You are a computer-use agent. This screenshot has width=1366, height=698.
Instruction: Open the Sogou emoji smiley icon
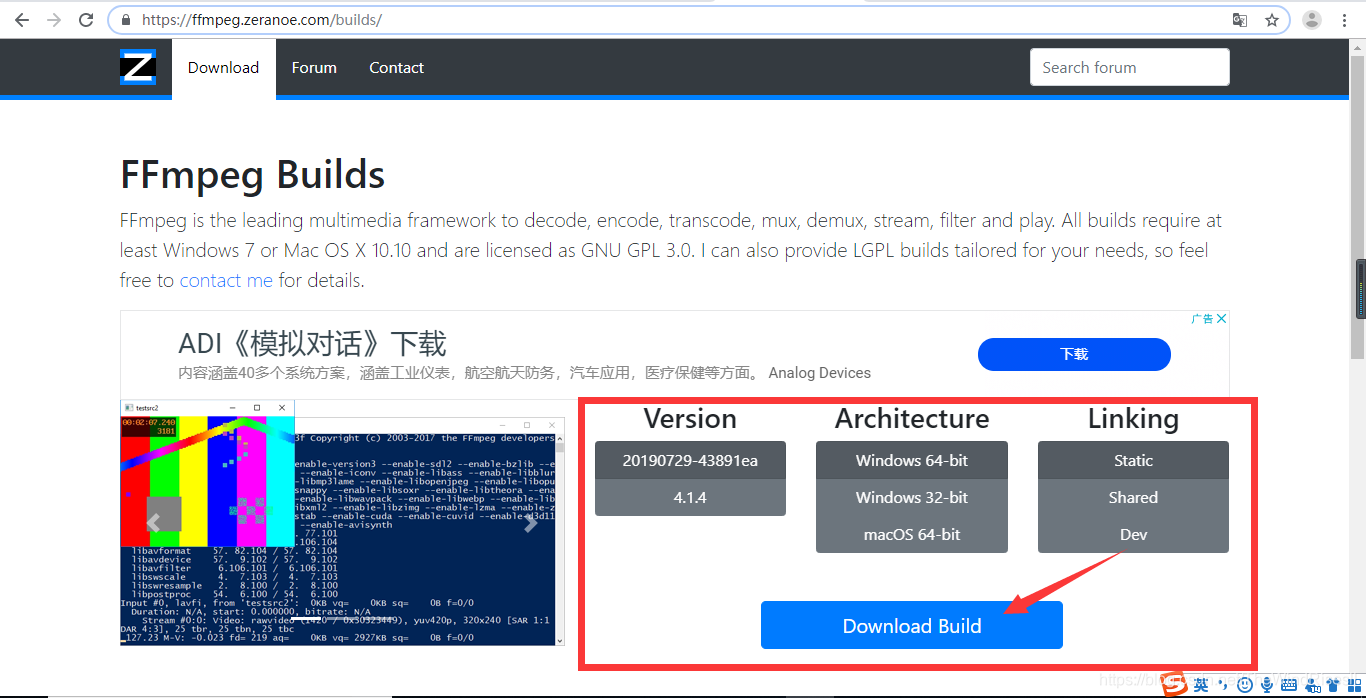[1245, 684]
